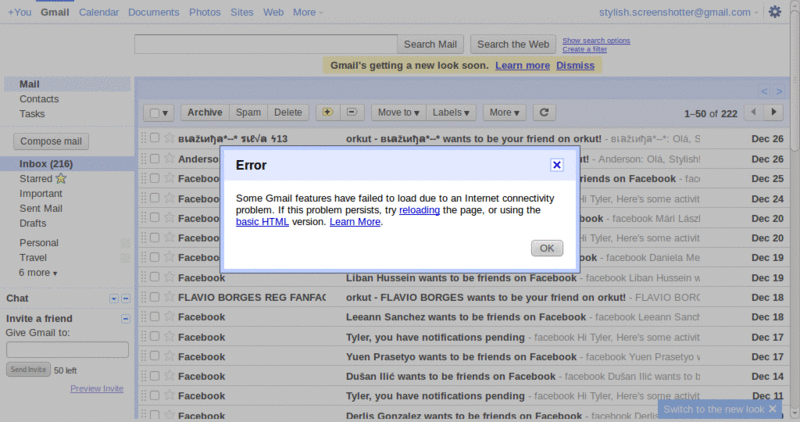Star the first orkut email dated Dec 26
The height and width of the screenshot is (422, 800).
coord(169,138)
